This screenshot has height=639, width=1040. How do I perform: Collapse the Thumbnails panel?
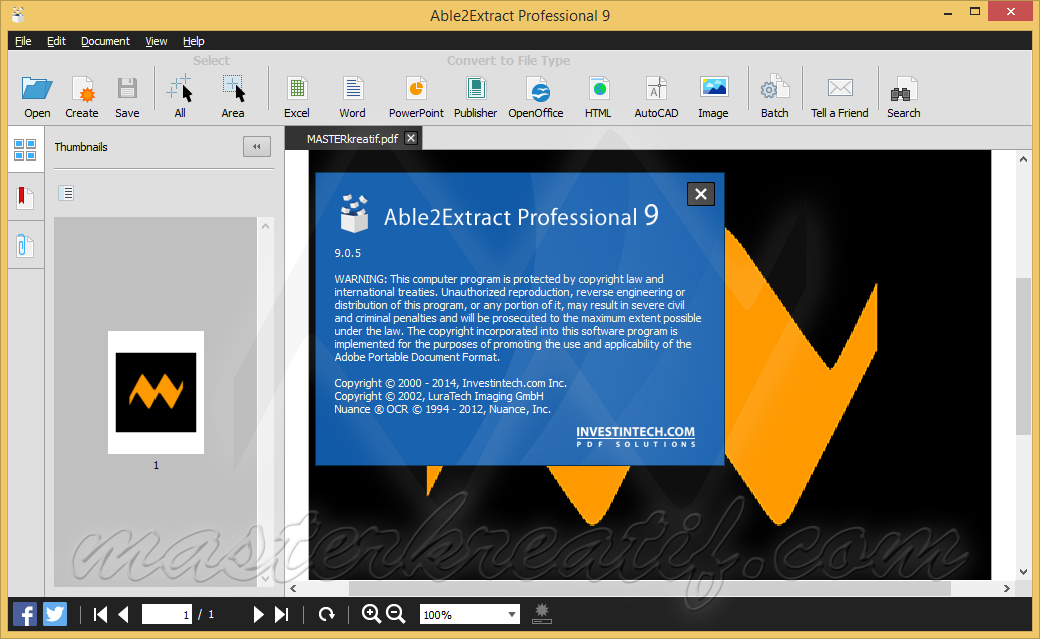257,147
